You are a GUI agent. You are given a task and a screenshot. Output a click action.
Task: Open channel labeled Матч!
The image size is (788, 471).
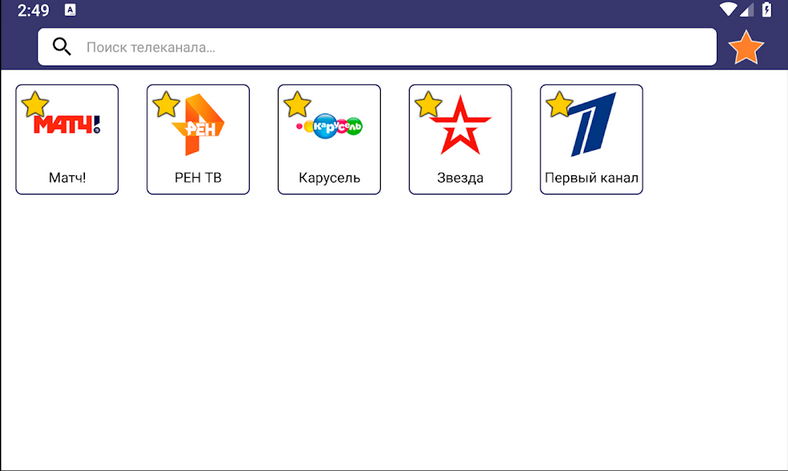click(x=67, y=179)
